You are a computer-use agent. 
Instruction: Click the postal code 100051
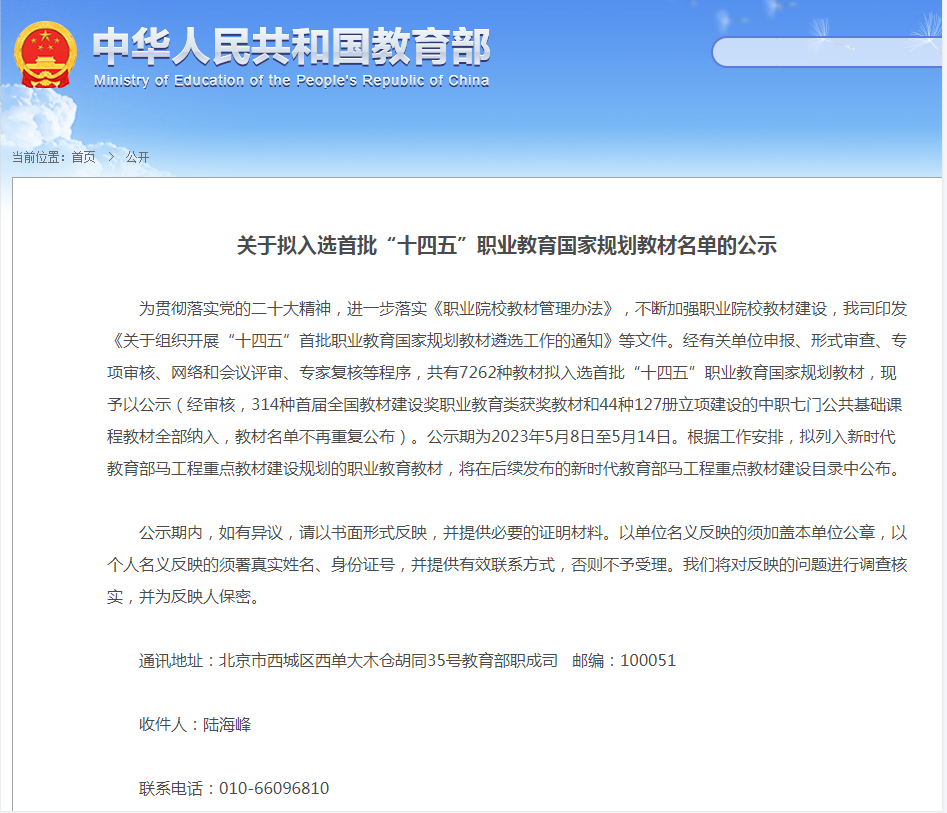point(648,661)
